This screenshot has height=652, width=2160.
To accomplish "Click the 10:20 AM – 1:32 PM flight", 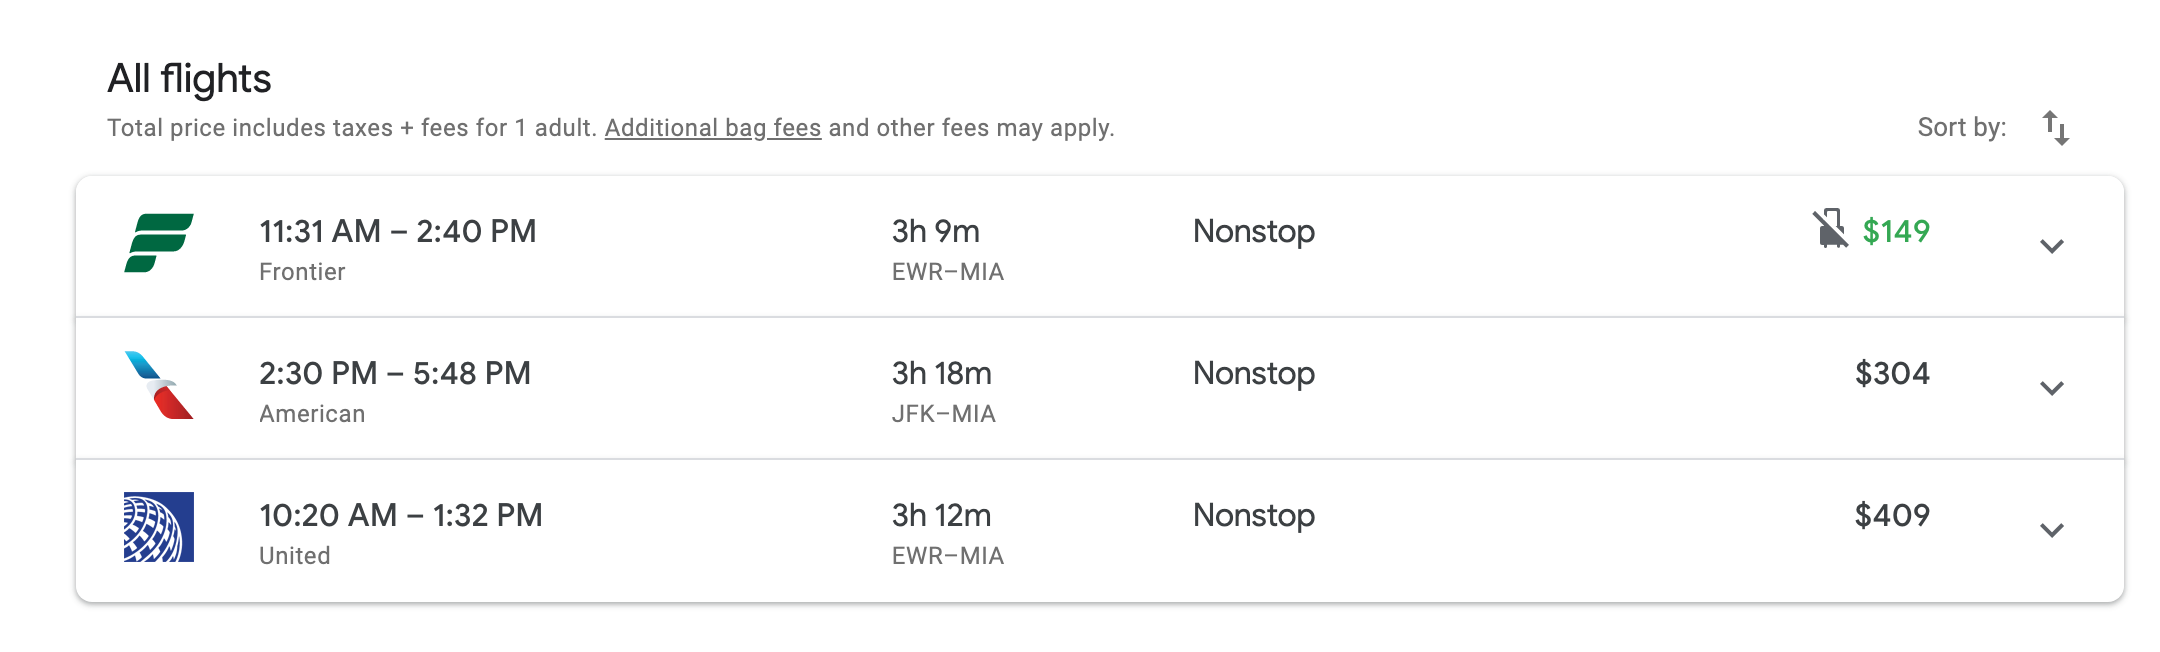I will tap(400, 515).
